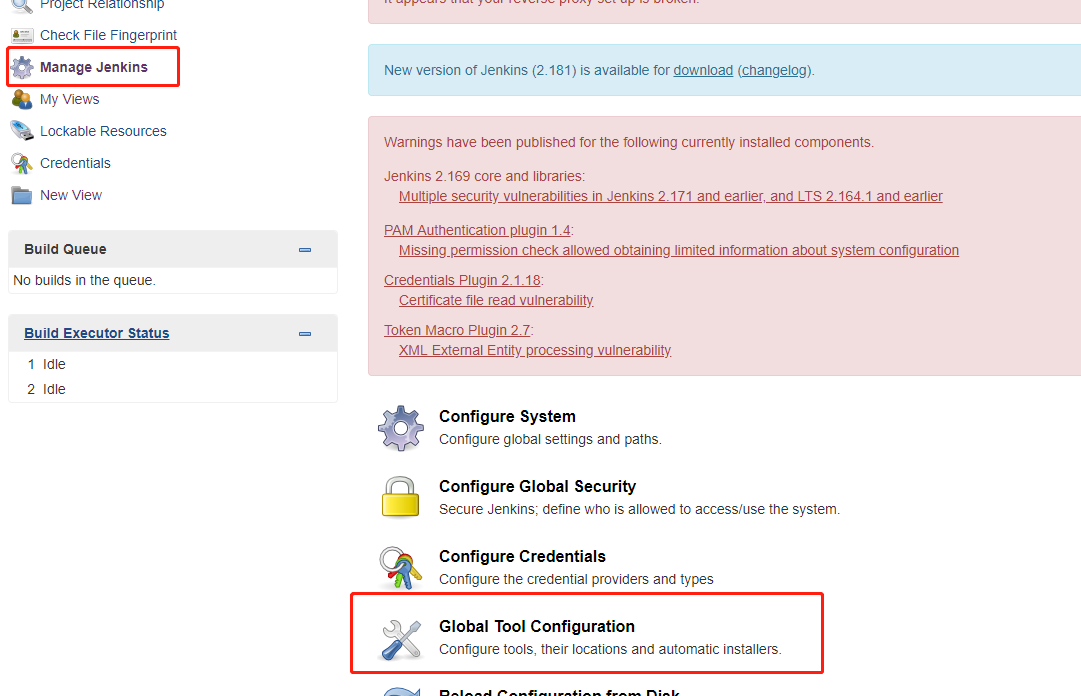Image resolution: width=1081 pixels, height=696 pixels.
Task: Follow the Jenkins download link
Action: (703, 70)
